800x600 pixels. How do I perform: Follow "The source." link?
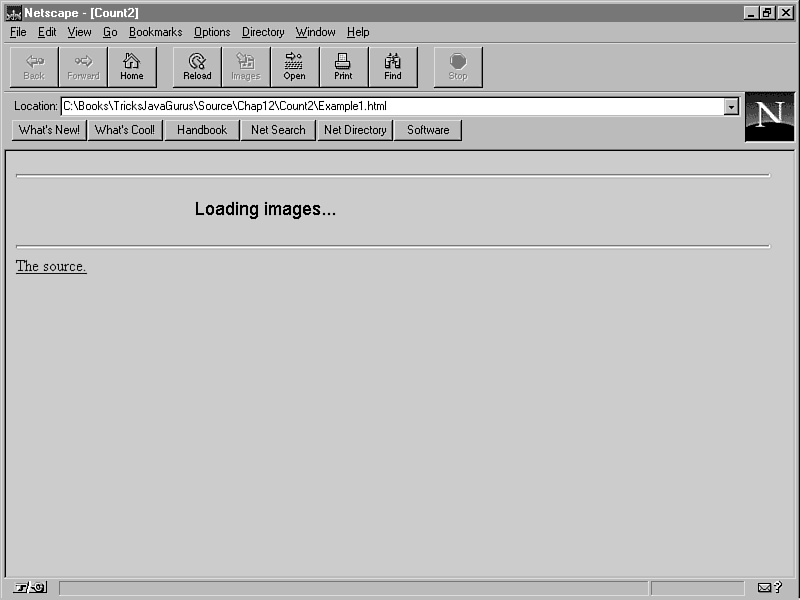click(51, 266)
